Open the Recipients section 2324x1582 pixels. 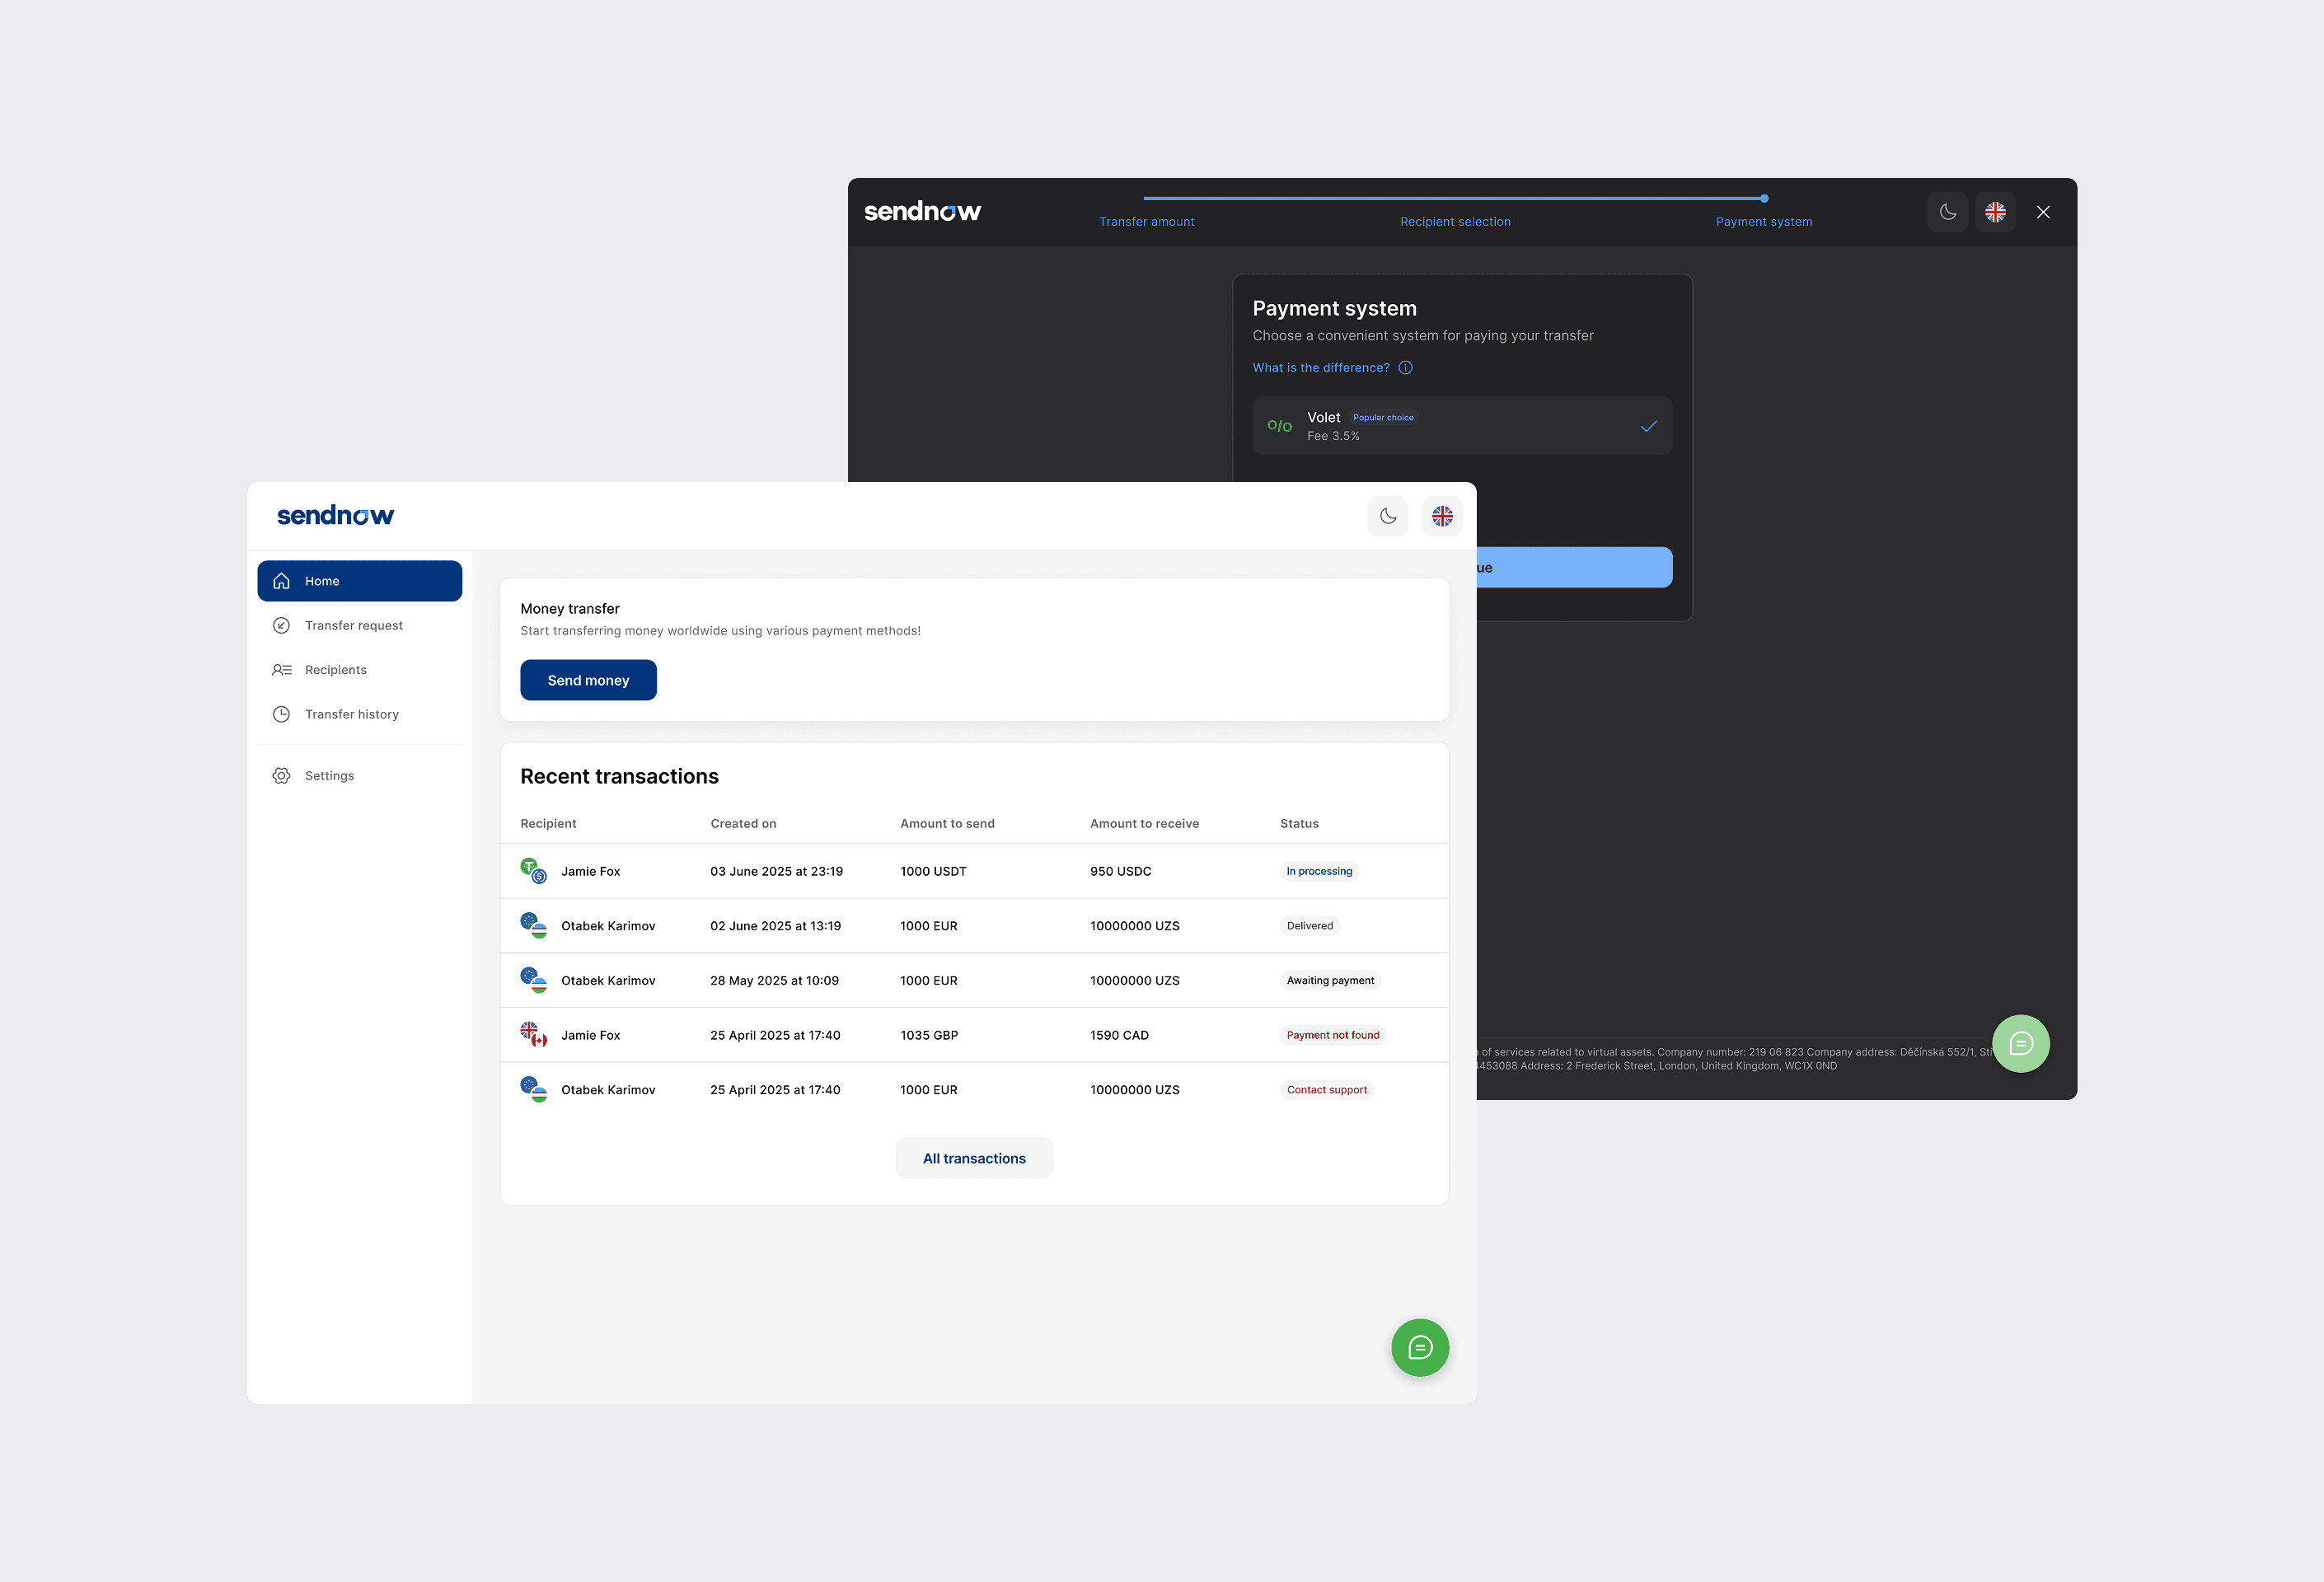tap(335, 670)
